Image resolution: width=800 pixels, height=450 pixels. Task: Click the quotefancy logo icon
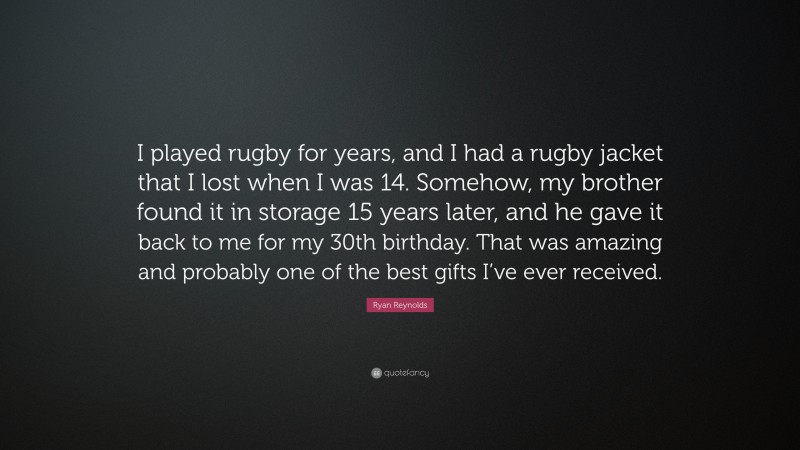pos(376,372)
